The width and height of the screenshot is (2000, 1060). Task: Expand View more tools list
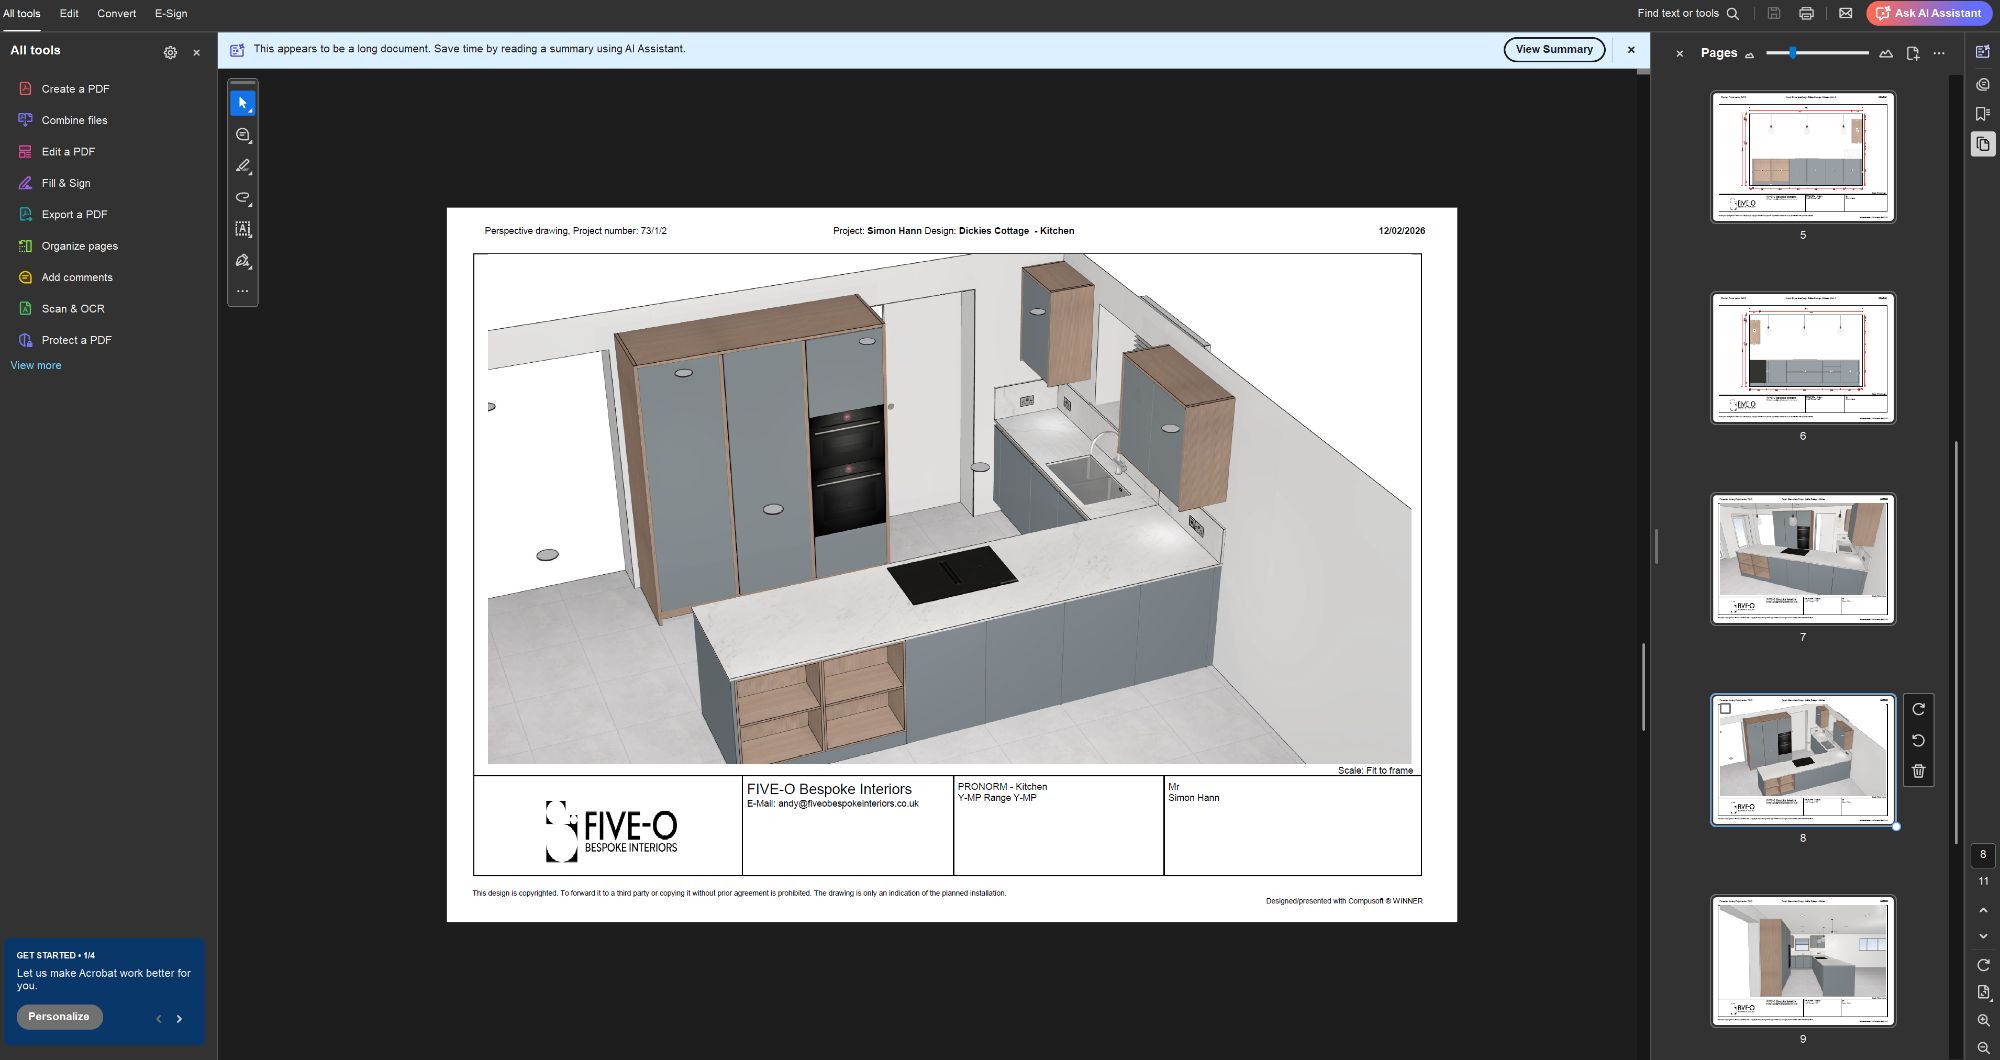(x=36, y=366)
